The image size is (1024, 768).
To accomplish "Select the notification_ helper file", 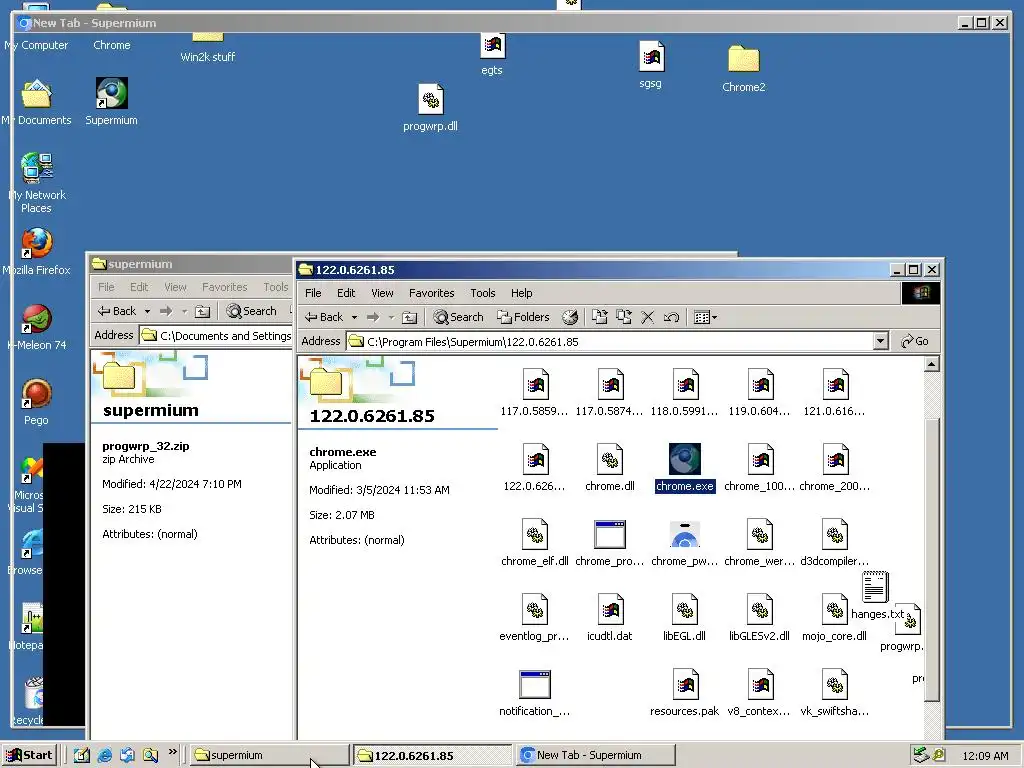I will point(534,693).
